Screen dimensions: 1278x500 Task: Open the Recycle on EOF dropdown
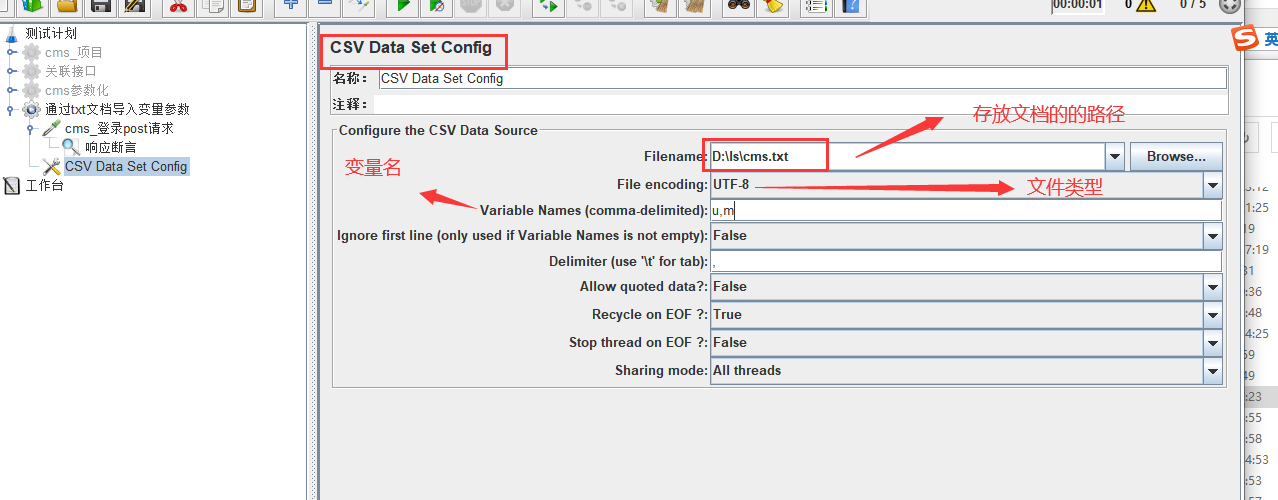click(x=1212, y=315)
